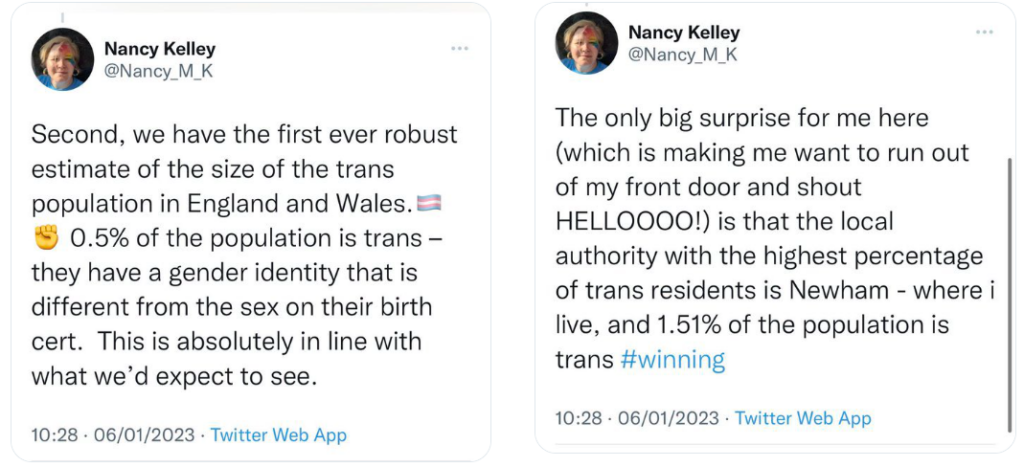The image size is (1024, 467).
Task: Open the #winning hashtag
Action: 672,359
